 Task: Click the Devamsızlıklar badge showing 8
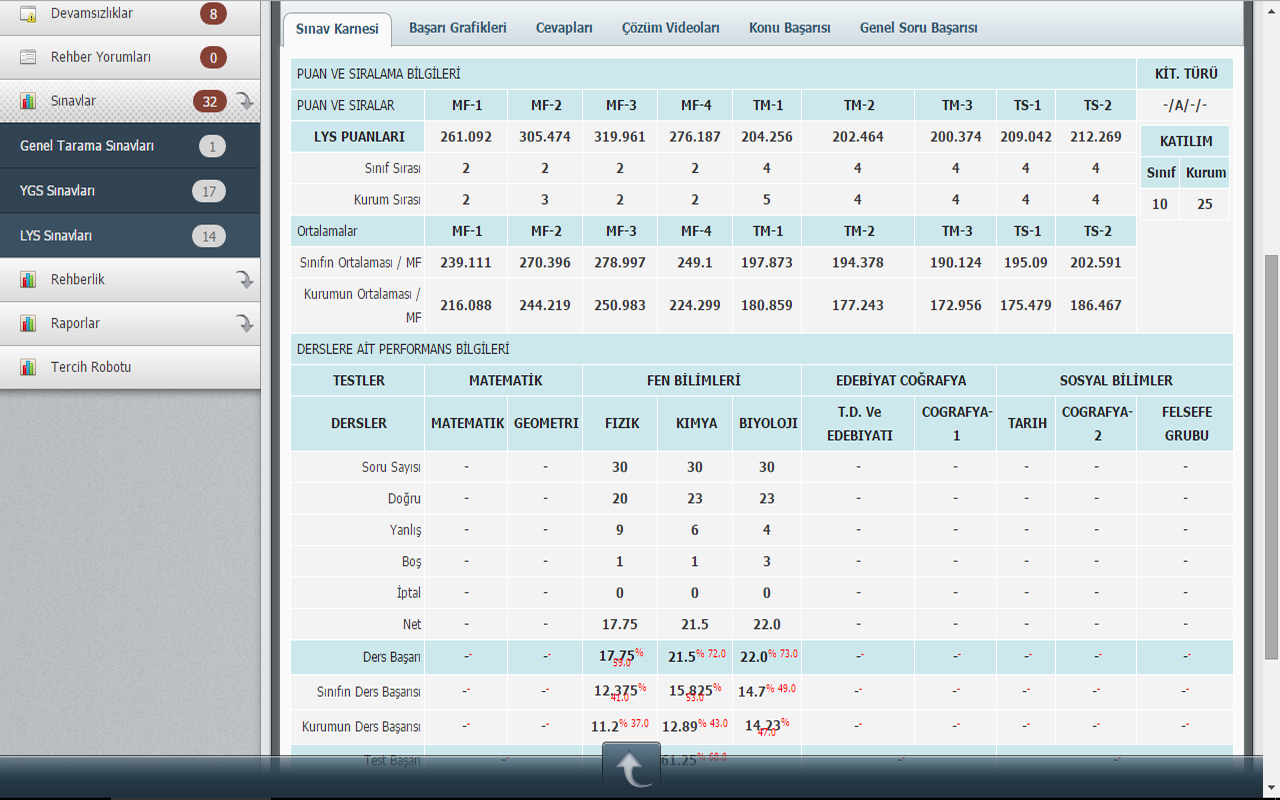coord(212,14)
